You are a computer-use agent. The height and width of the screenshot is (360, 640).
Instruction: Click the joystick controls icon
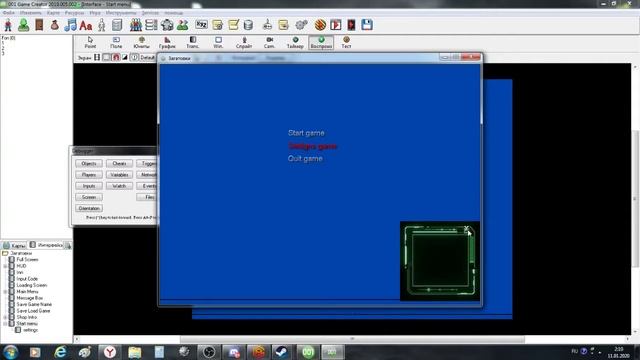pos(267,25)
